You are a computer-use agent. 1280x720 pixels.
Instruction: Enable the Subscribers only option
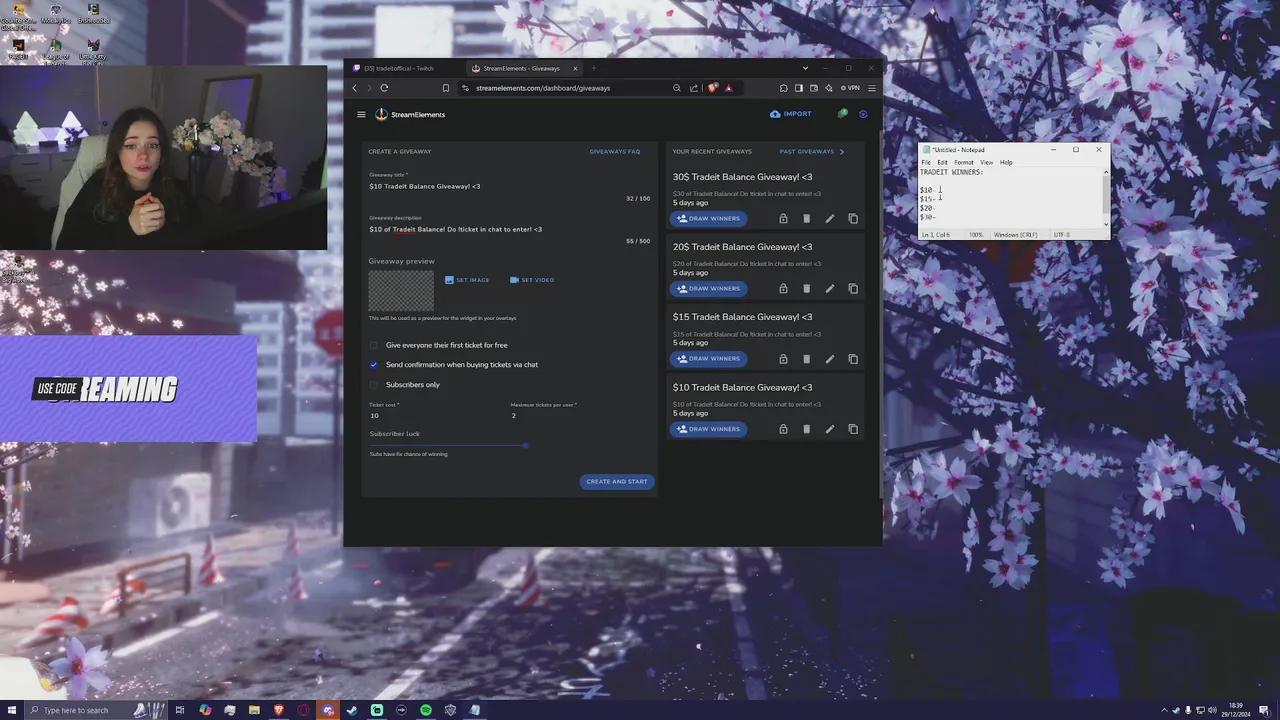374,384
